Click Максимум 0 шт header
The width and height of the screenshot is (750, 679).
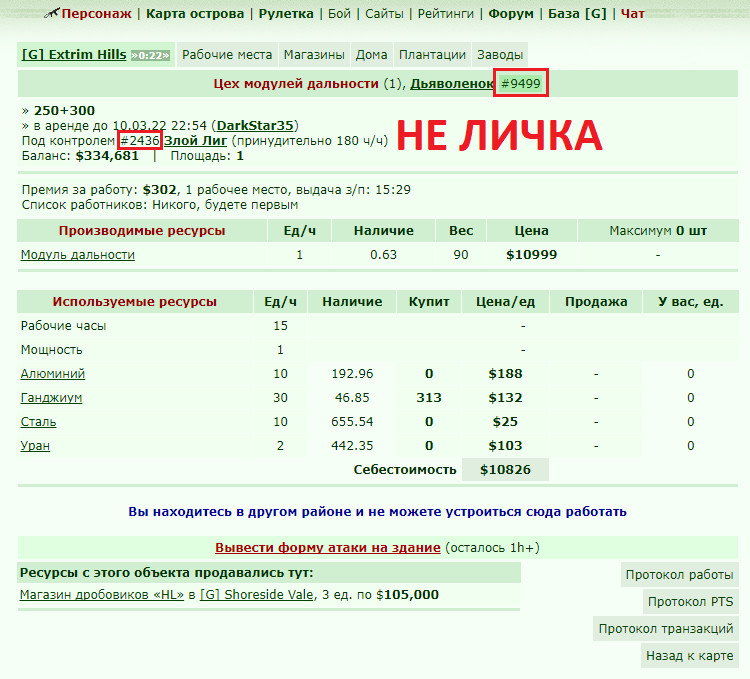[x=658, y=231]
